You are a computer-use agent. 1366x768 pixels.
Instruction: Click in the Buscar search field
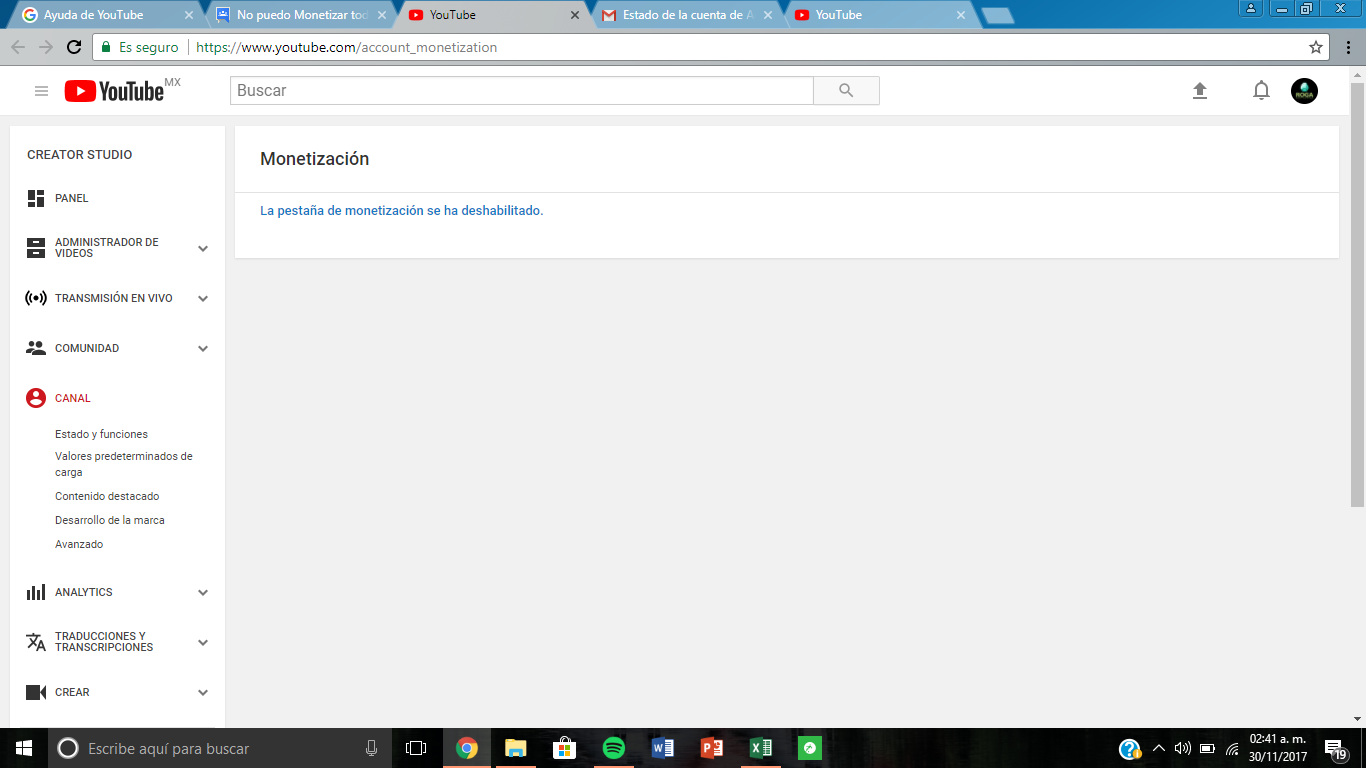pos(522,91)
